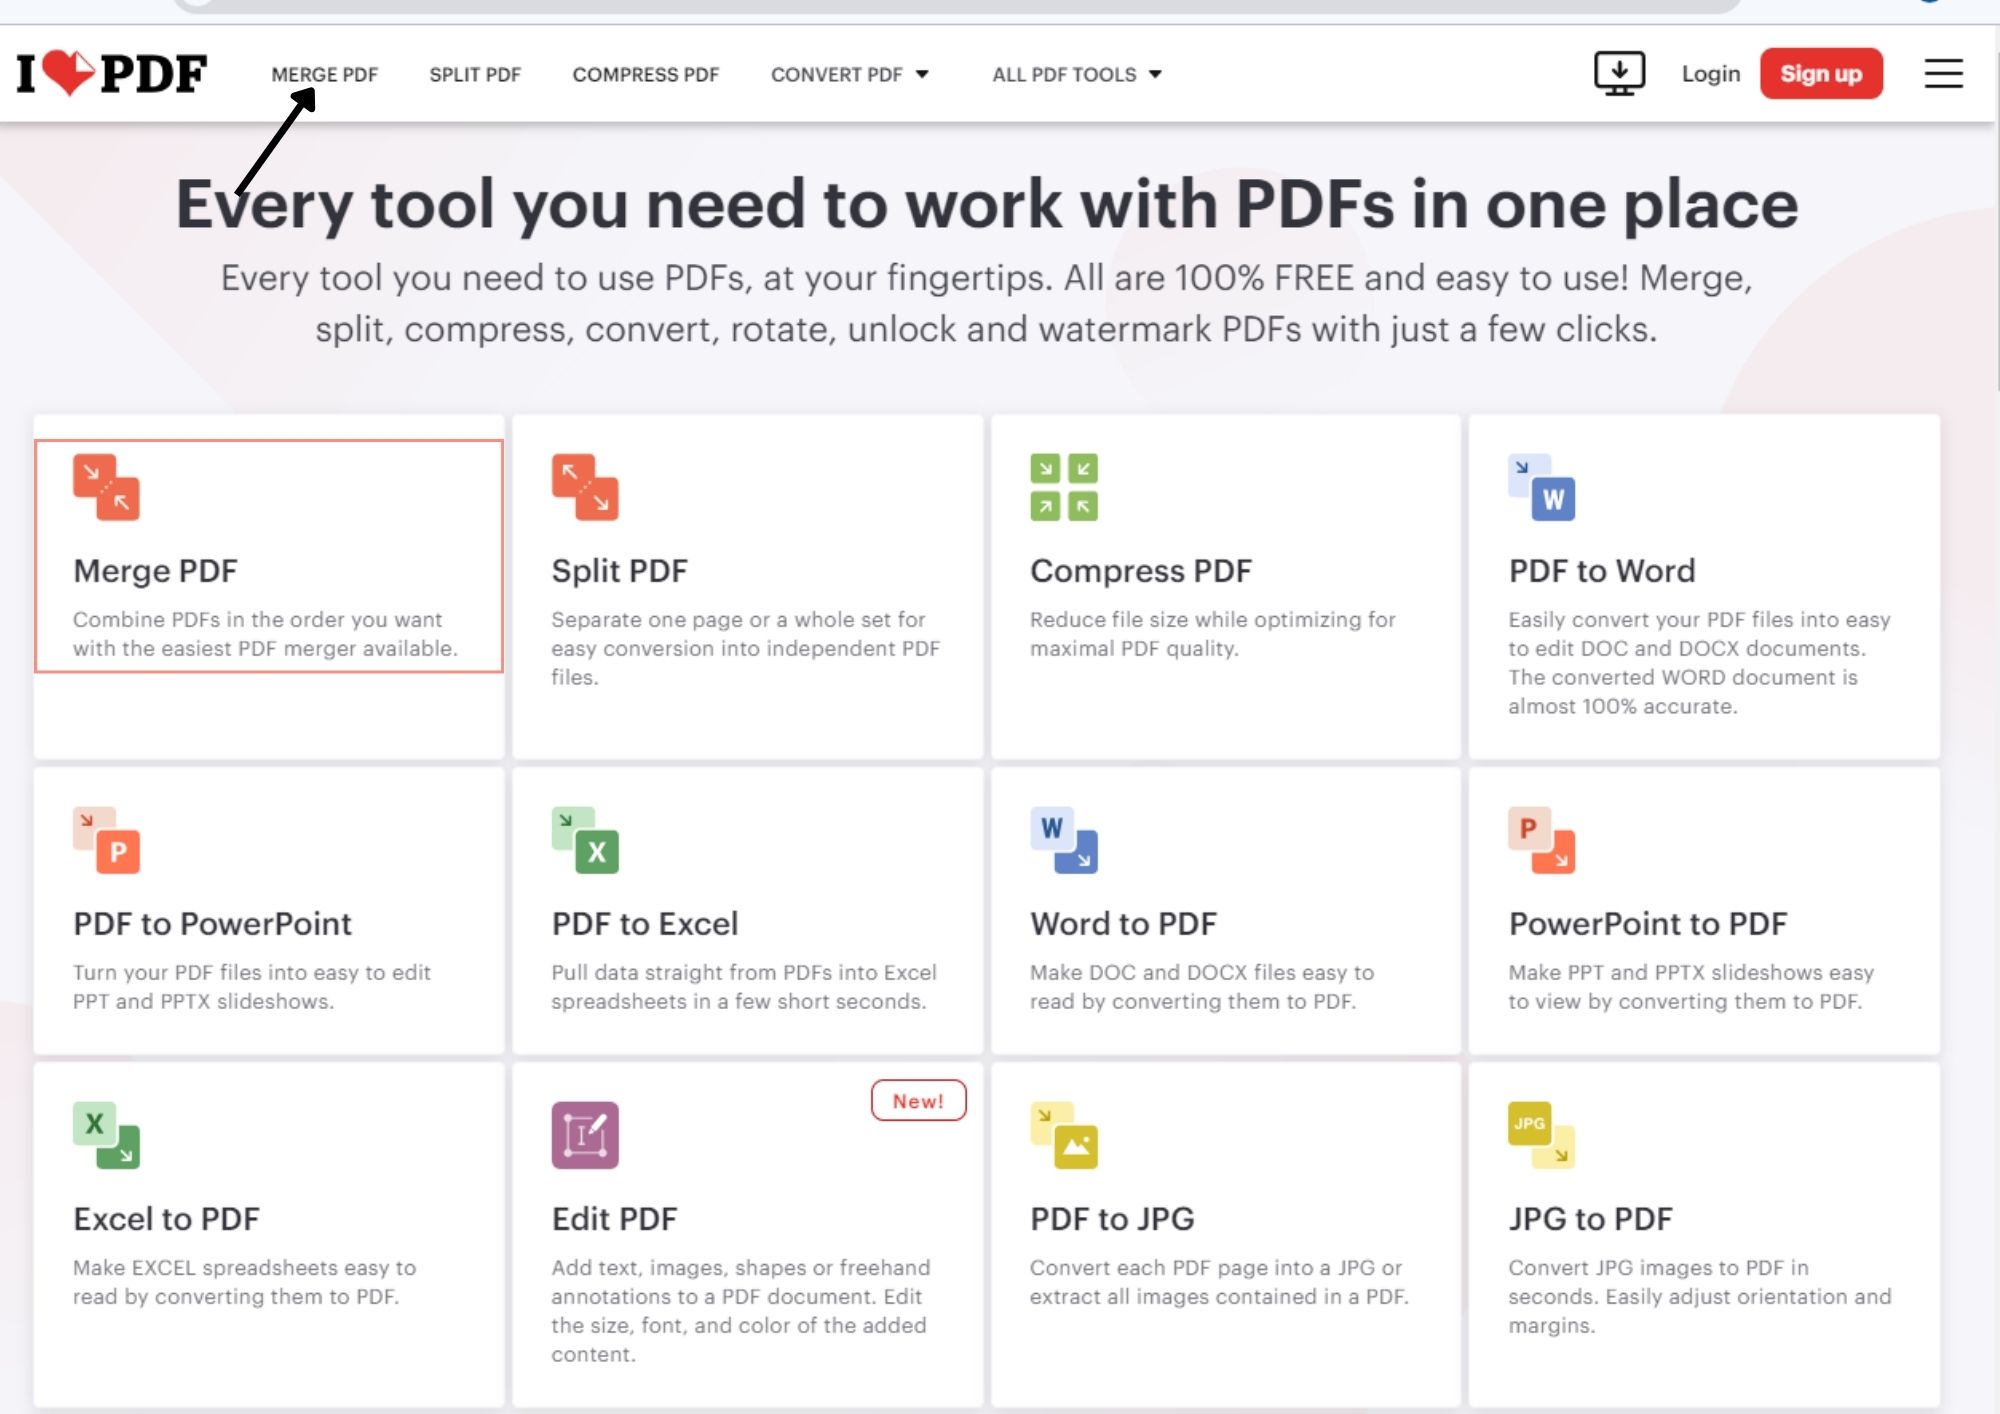Screen dimensions: 2000x1414
Task: Click 'Reduce file size while optimizing' description
Action: 1213,634
